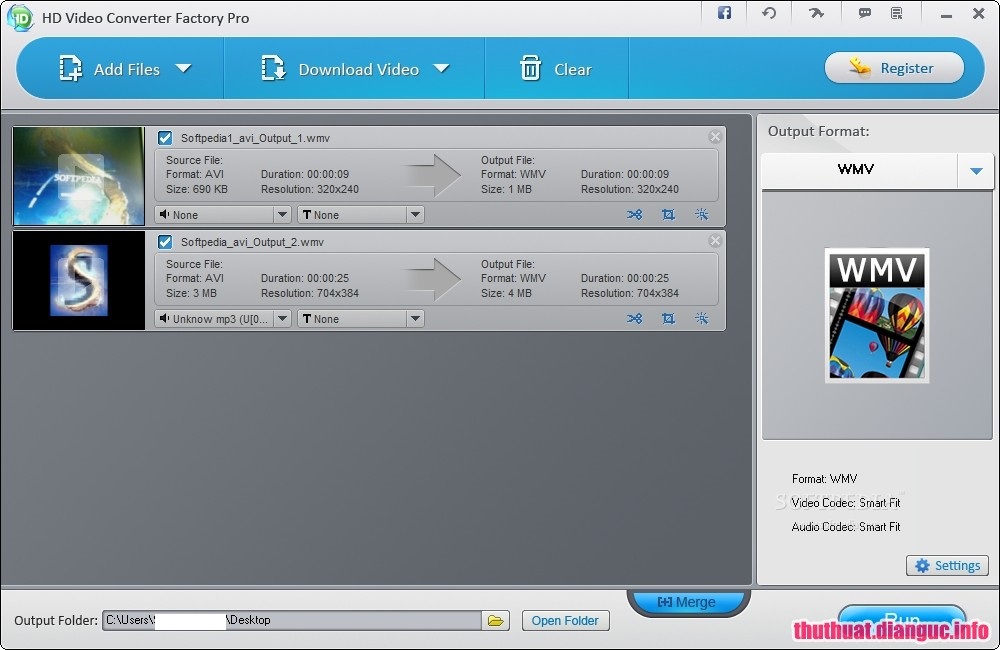
Task: Click the text Resolution: 704x384 under Output File
Action: (629, 293)
